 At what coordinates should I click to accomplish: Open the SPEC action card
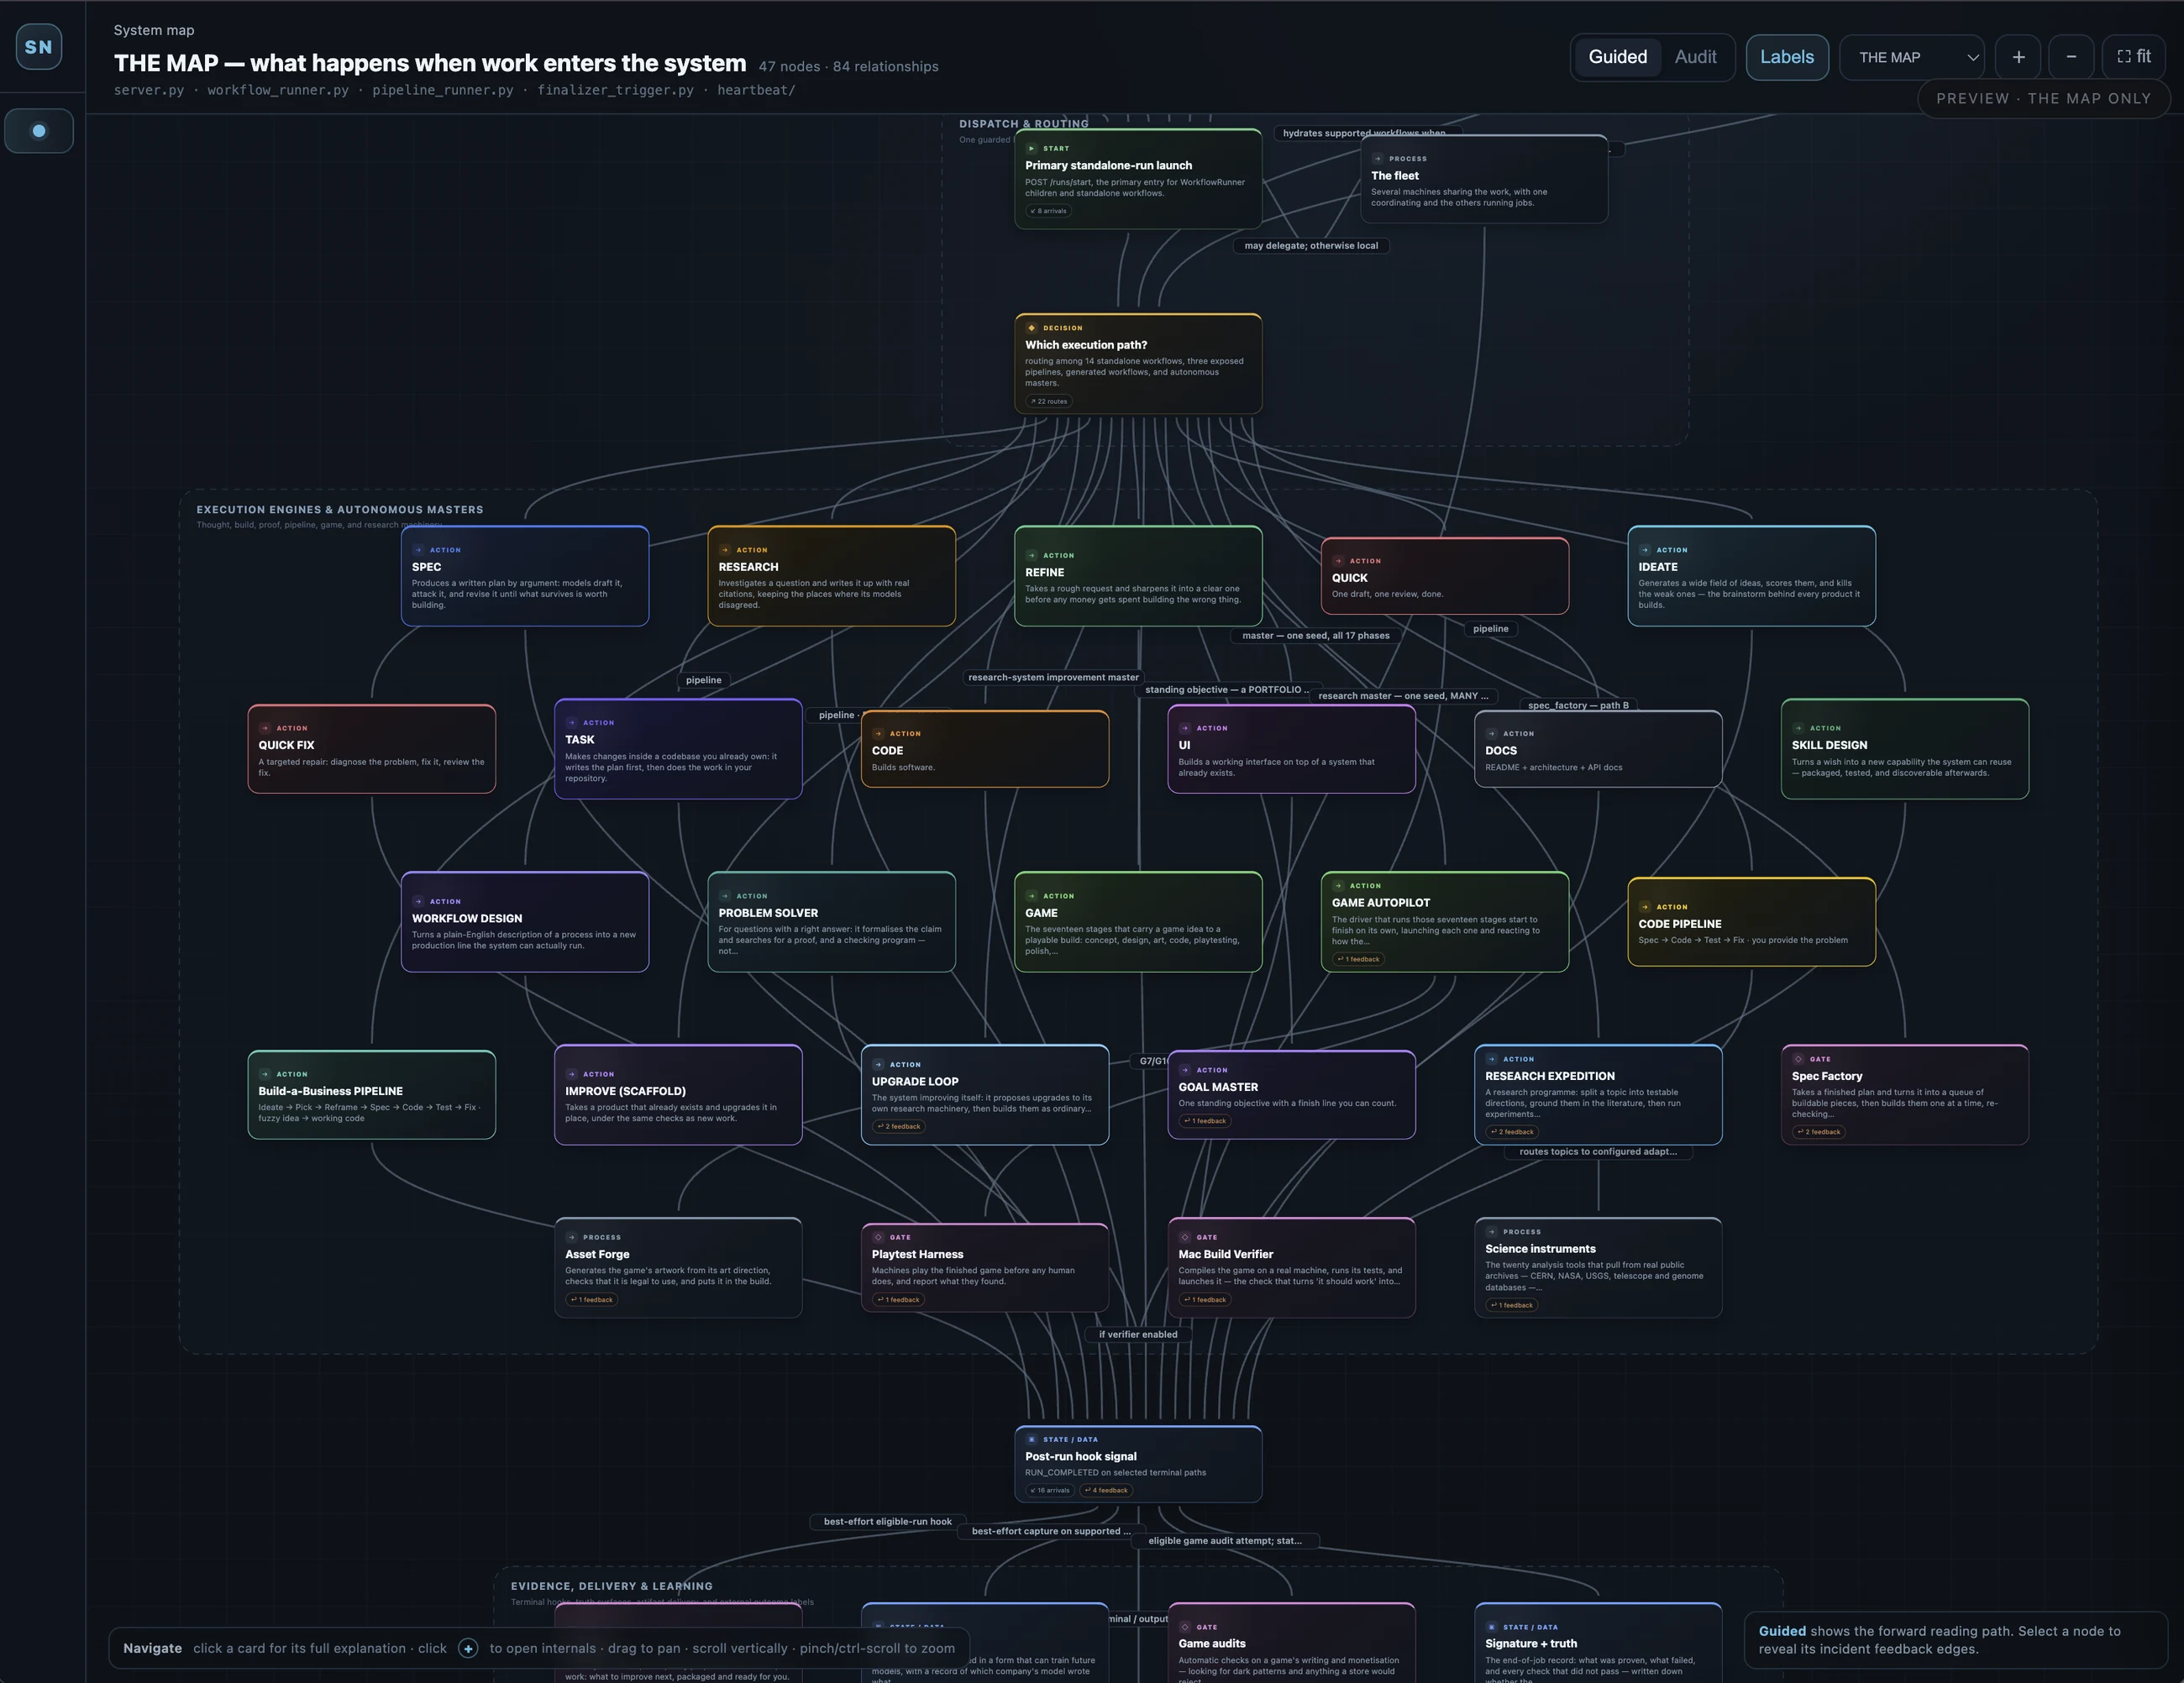[525, 576]
